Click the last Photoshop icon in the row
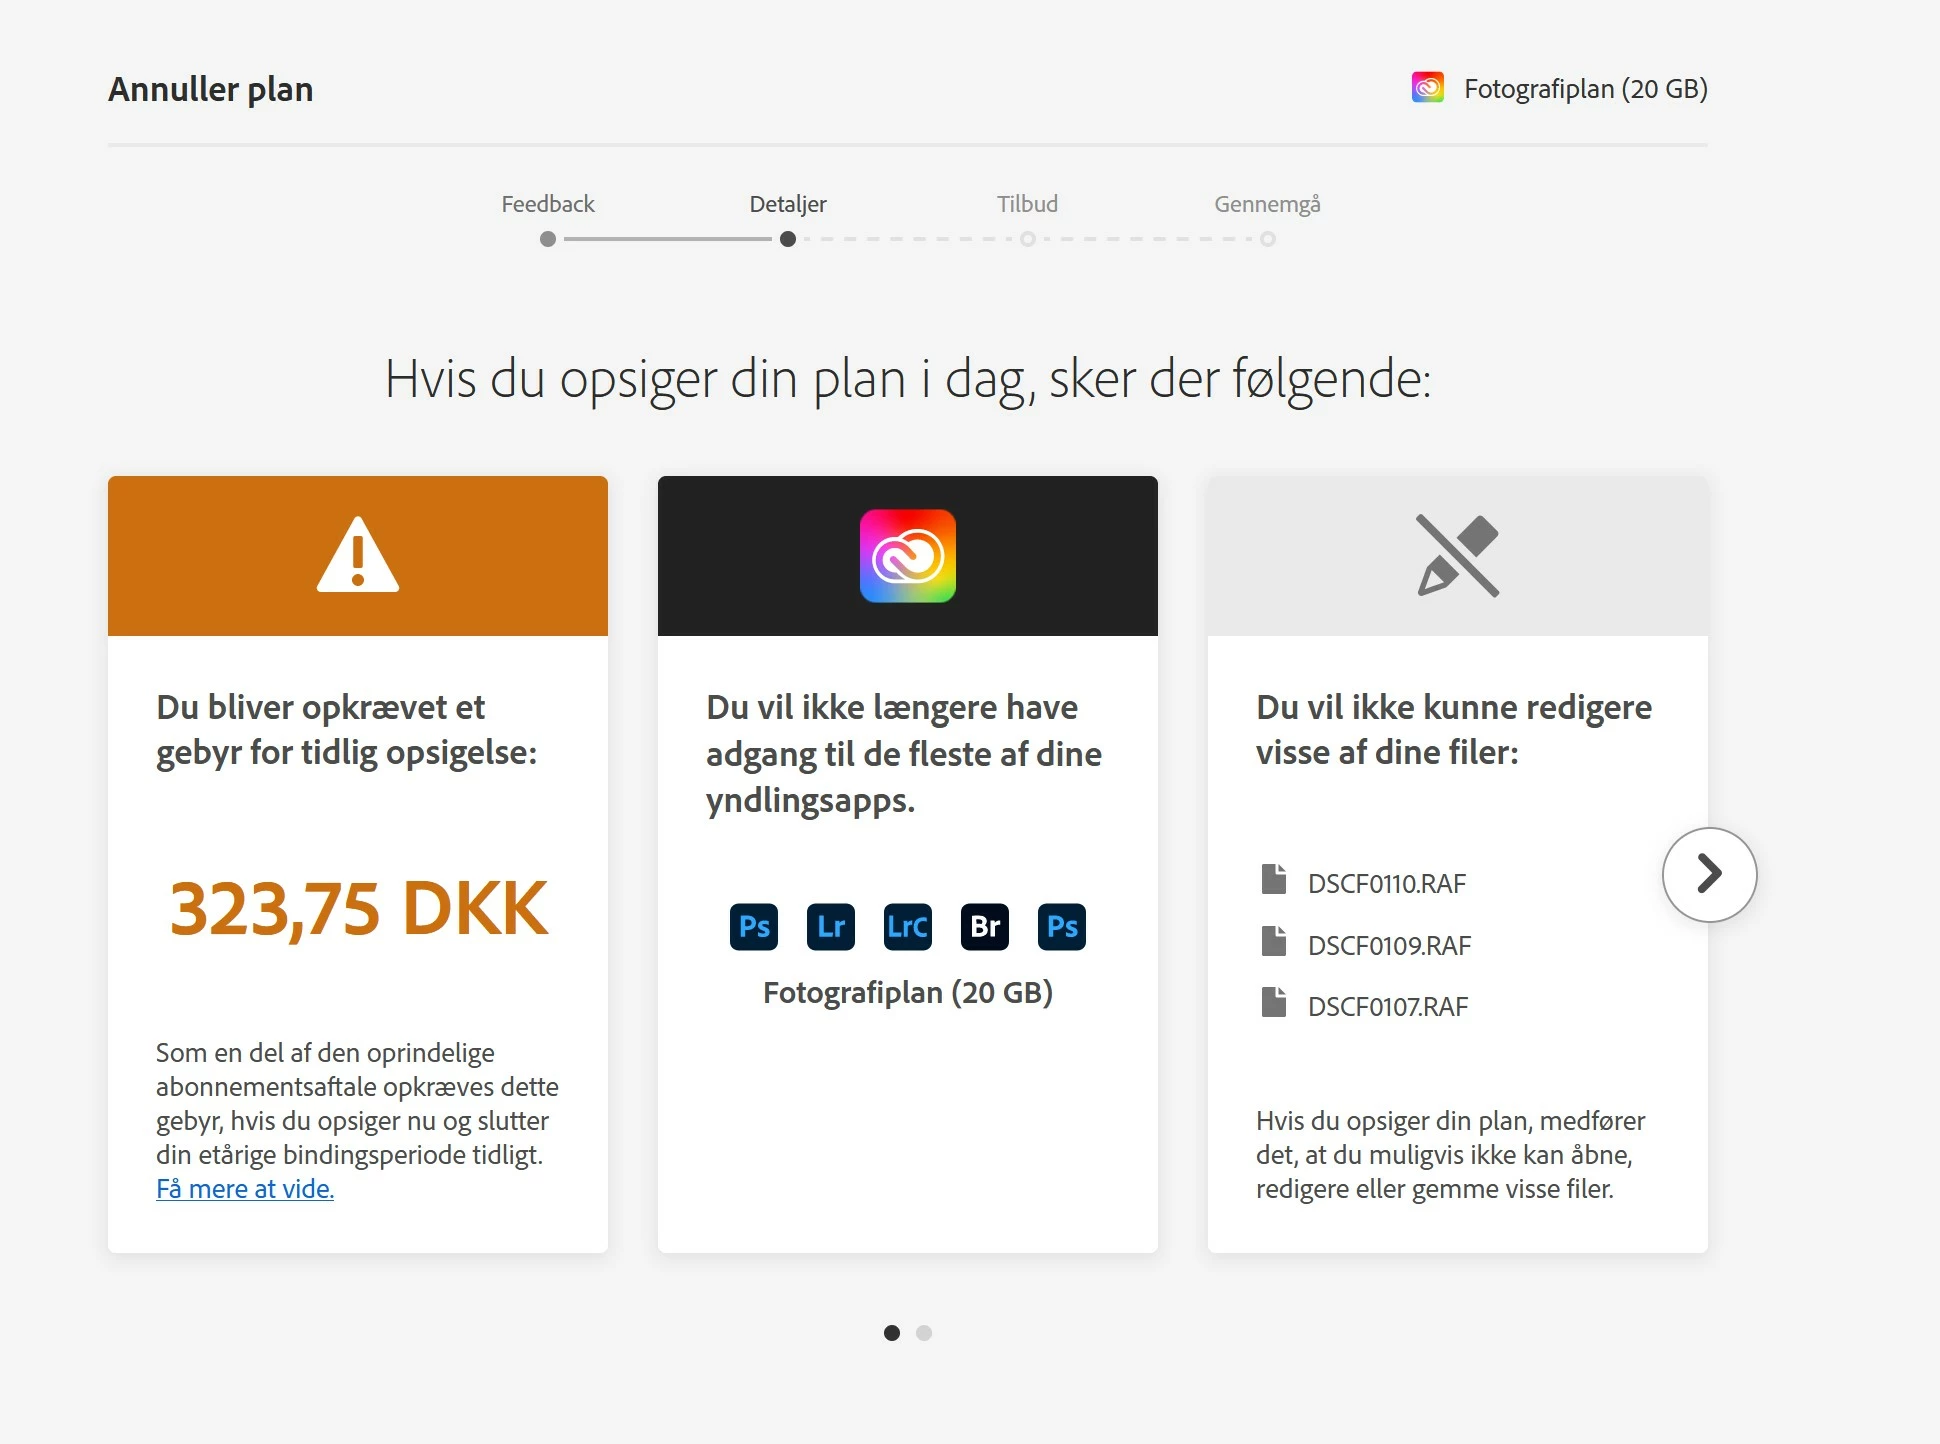 [x=1062, y=927]
